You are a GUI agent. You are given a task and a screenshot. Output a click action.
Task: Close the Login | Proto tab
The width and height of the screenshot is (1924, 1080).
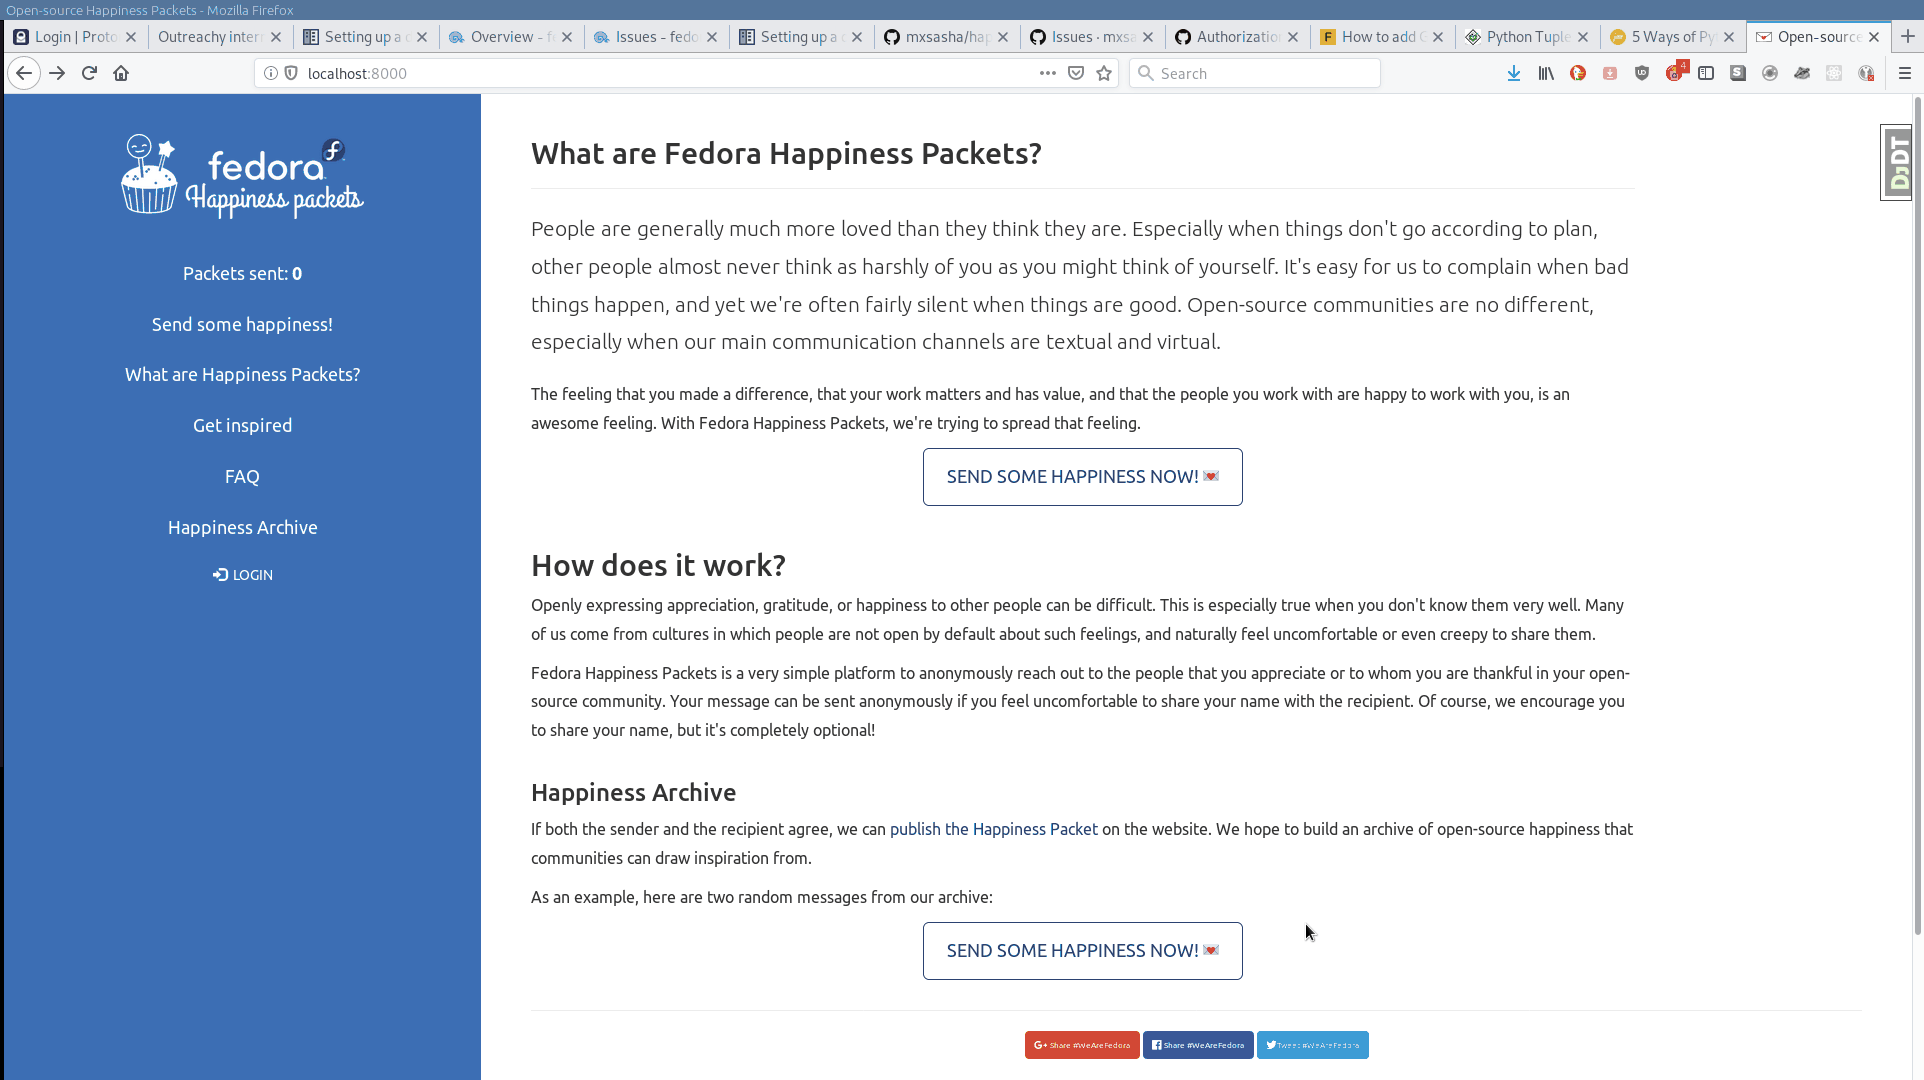tap(130, 37)
